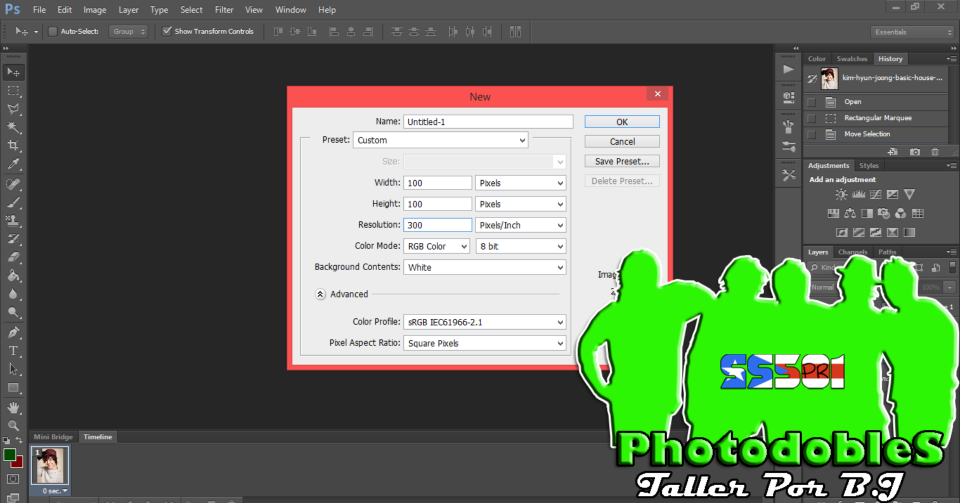Viewport: 960px width, 503px height.
Task: Open the Height units dropdown
Action: point(520,204)
